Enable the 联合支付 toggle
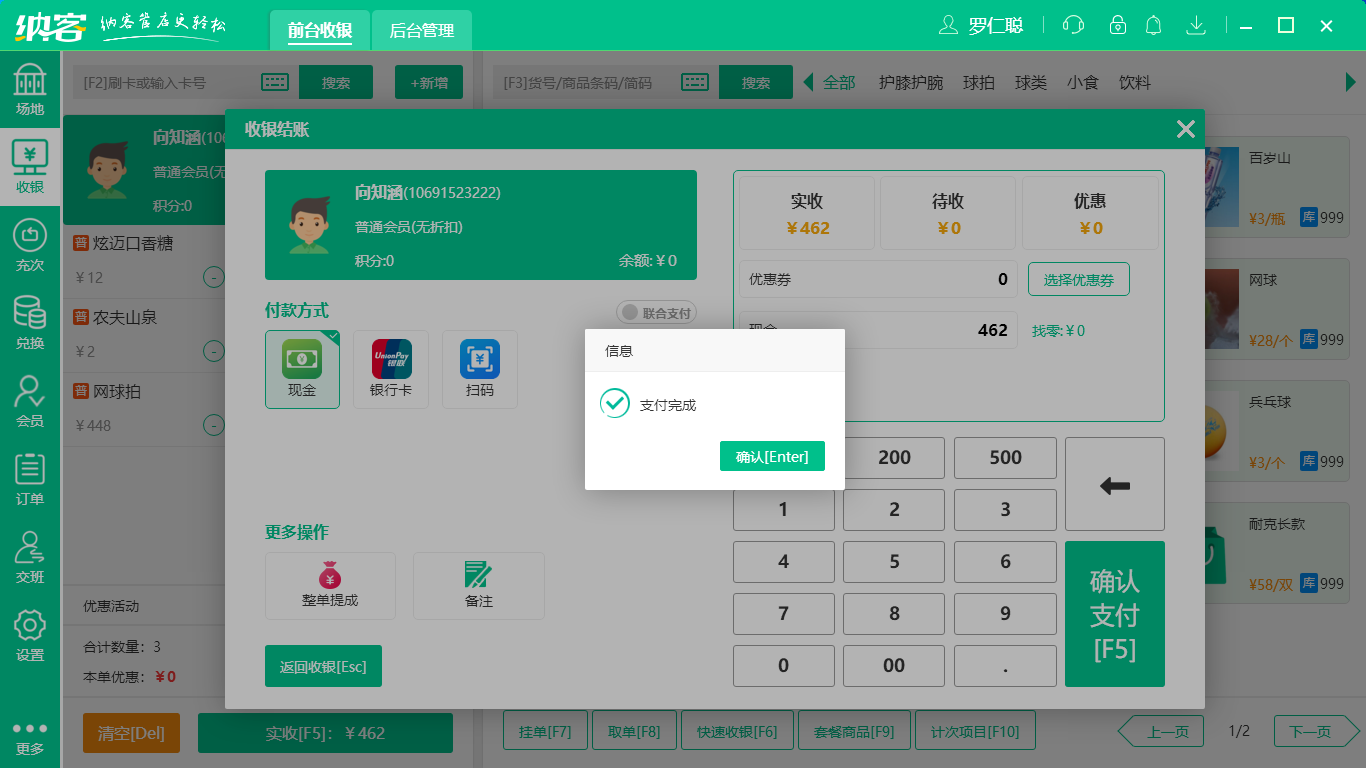This screenshot has height=768, width=1366. click(x=656, y=312)
